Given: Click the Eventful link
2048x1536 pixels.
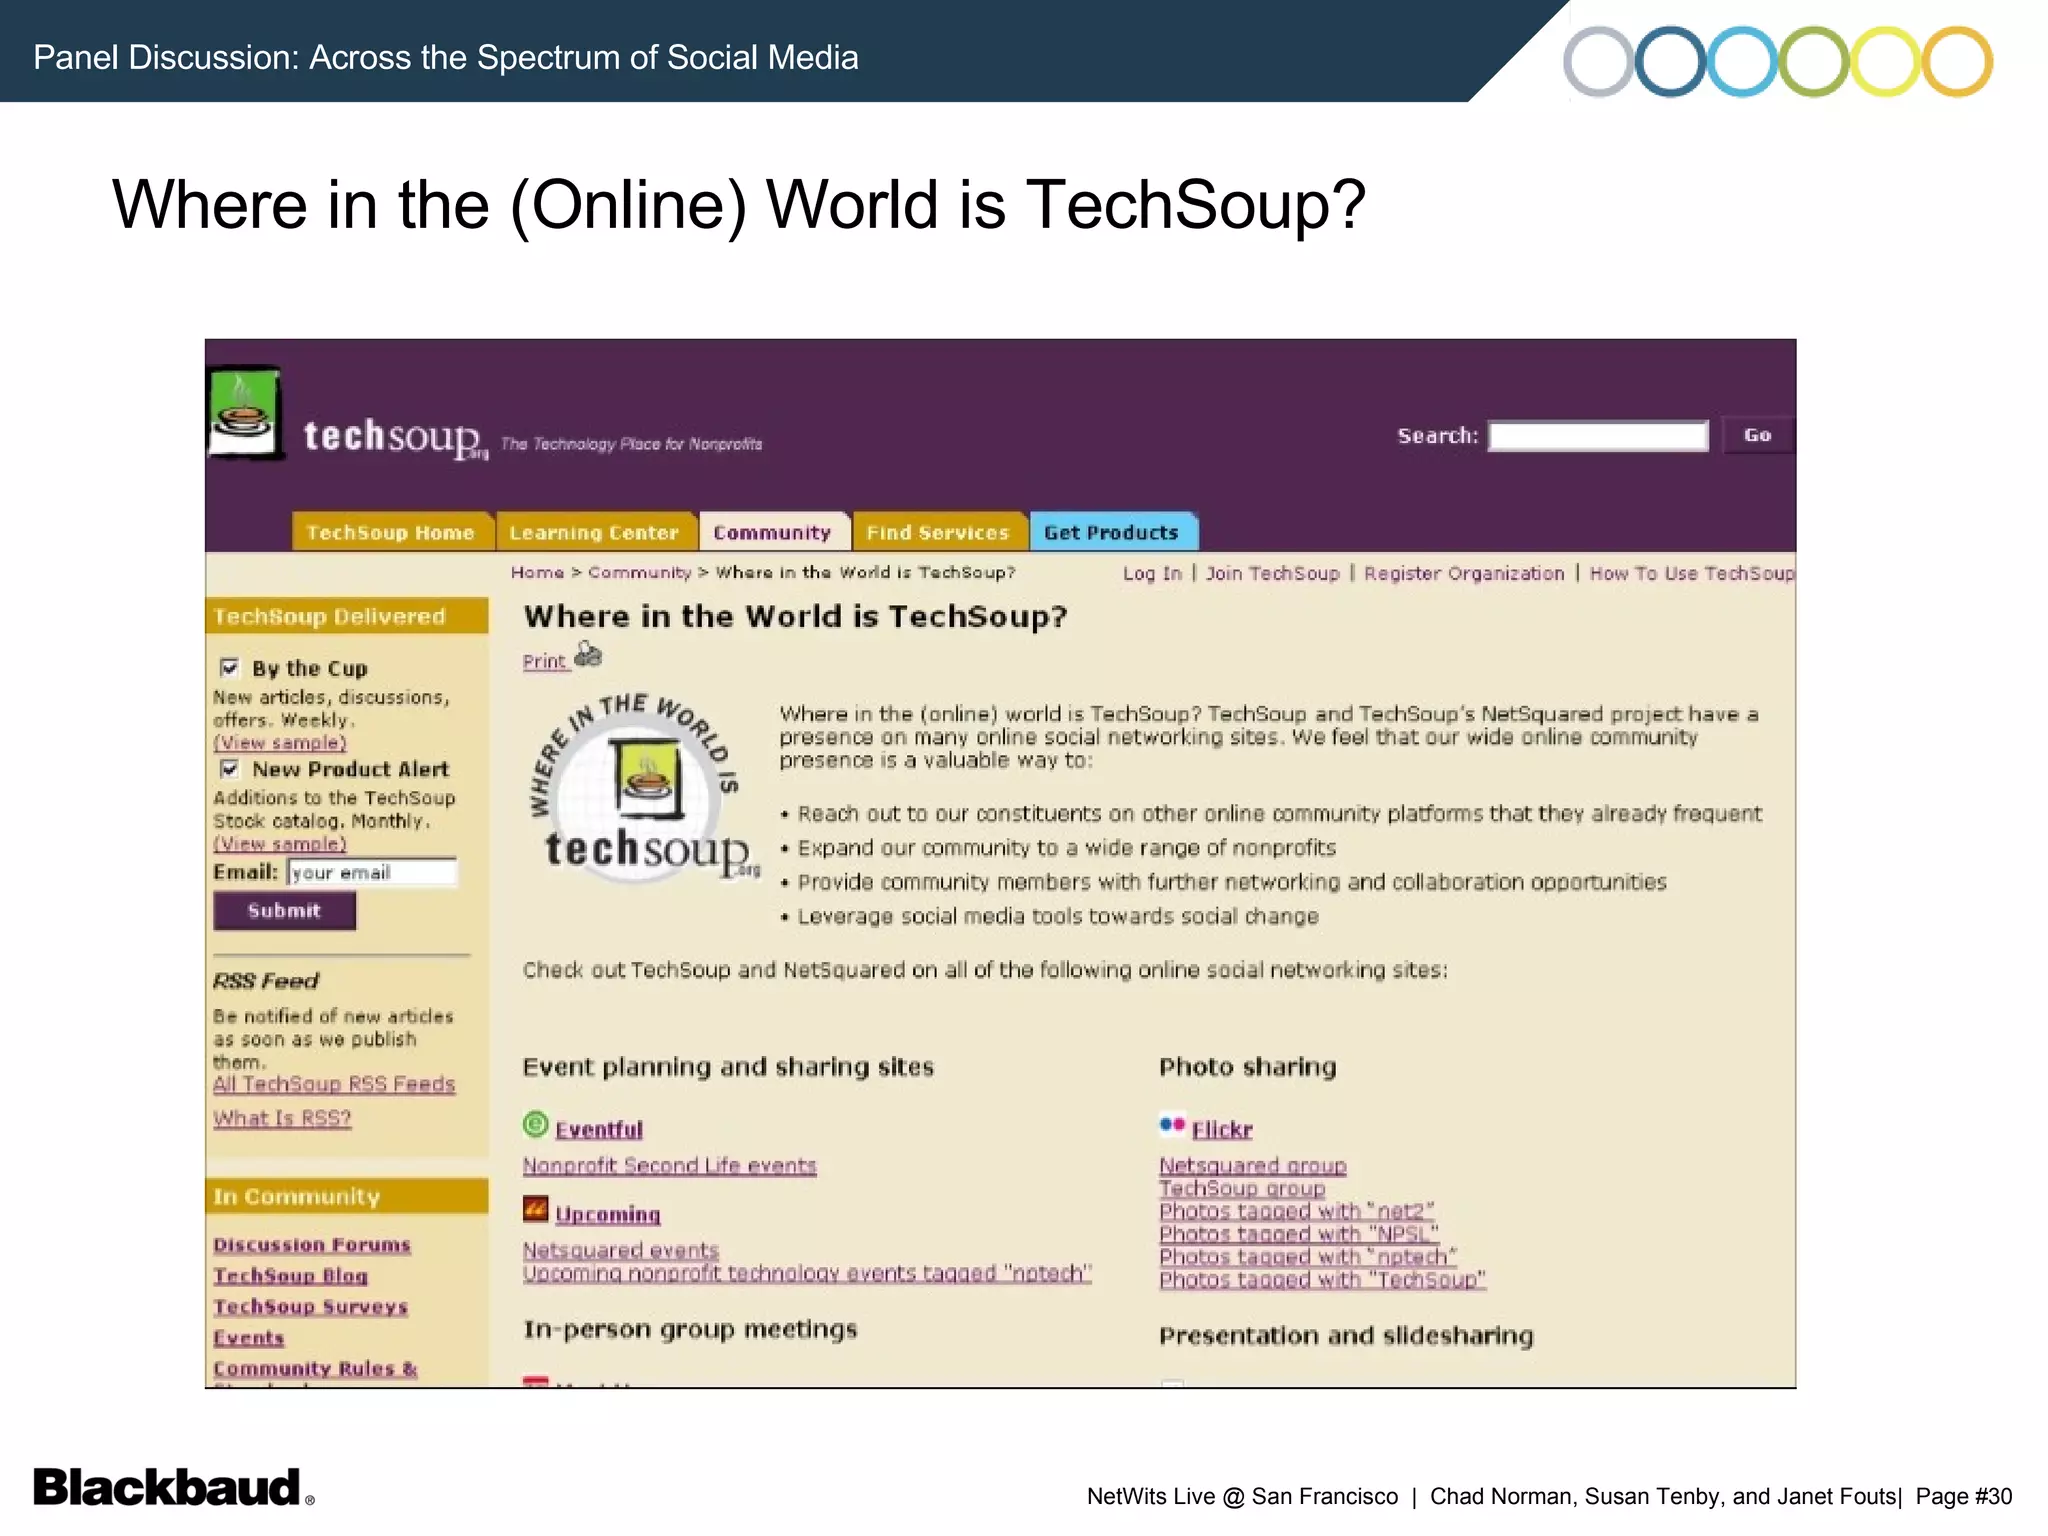Looking at the screenshot, I should point(599,1130).
